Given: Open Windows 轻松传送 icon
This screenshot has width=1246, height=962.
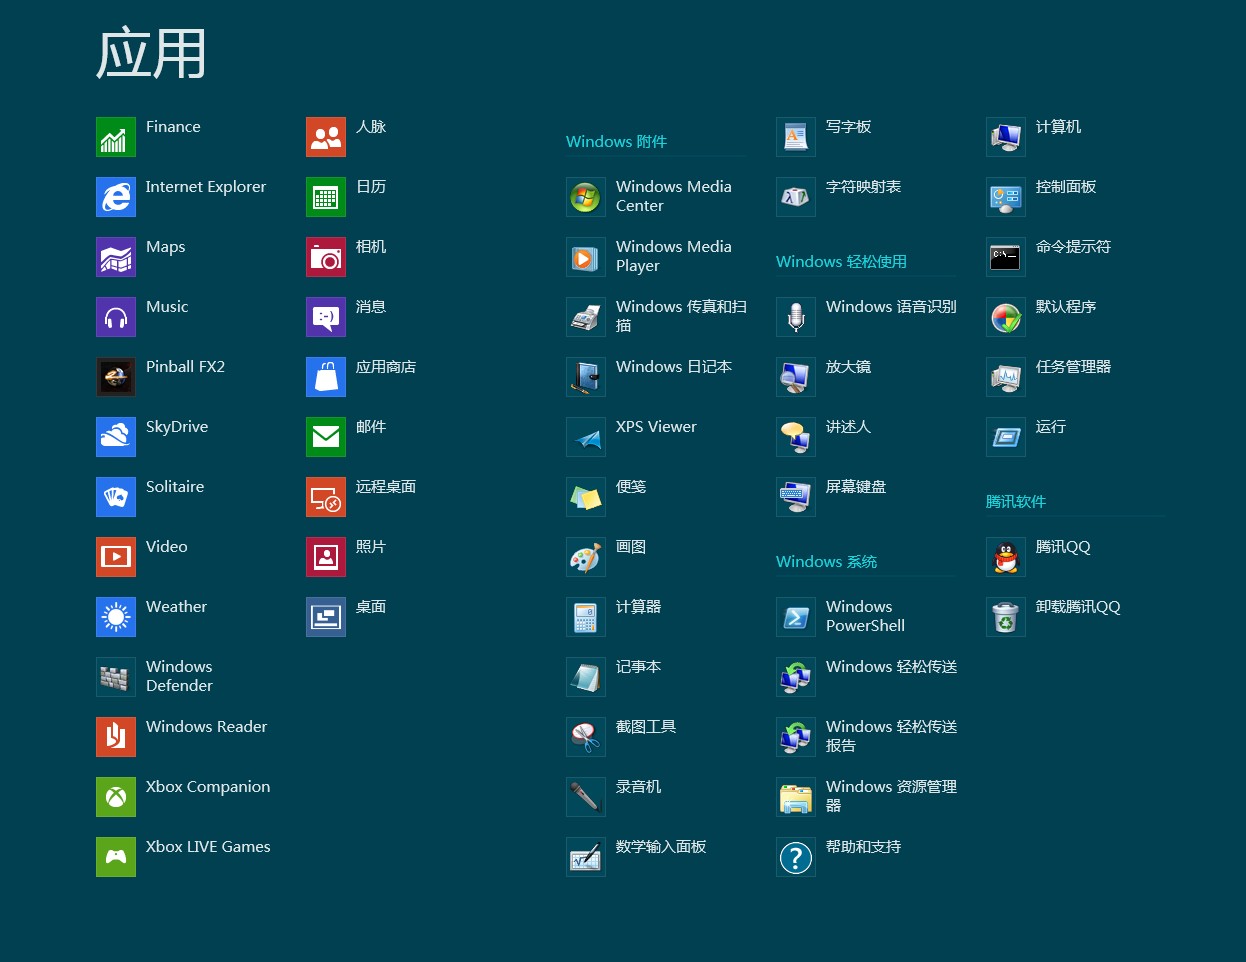Looking at the screenshot, I should (x=796, y=677).
